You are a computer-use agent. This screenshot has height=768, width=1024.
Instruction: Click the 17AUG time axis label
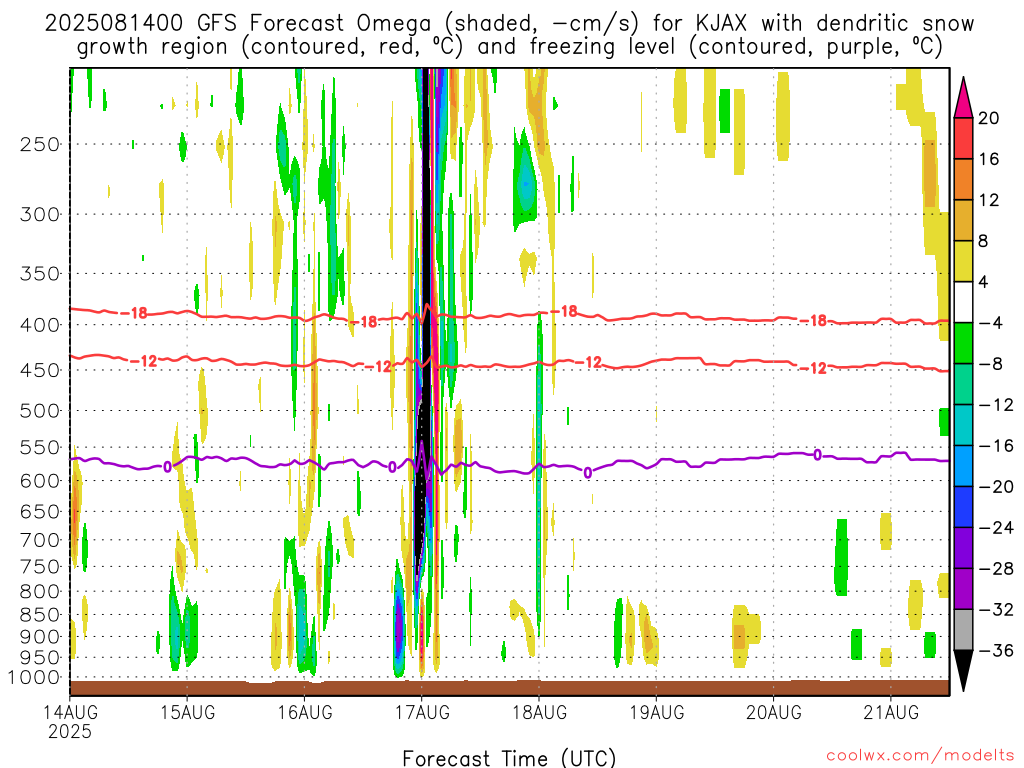(x=422, y=712)
